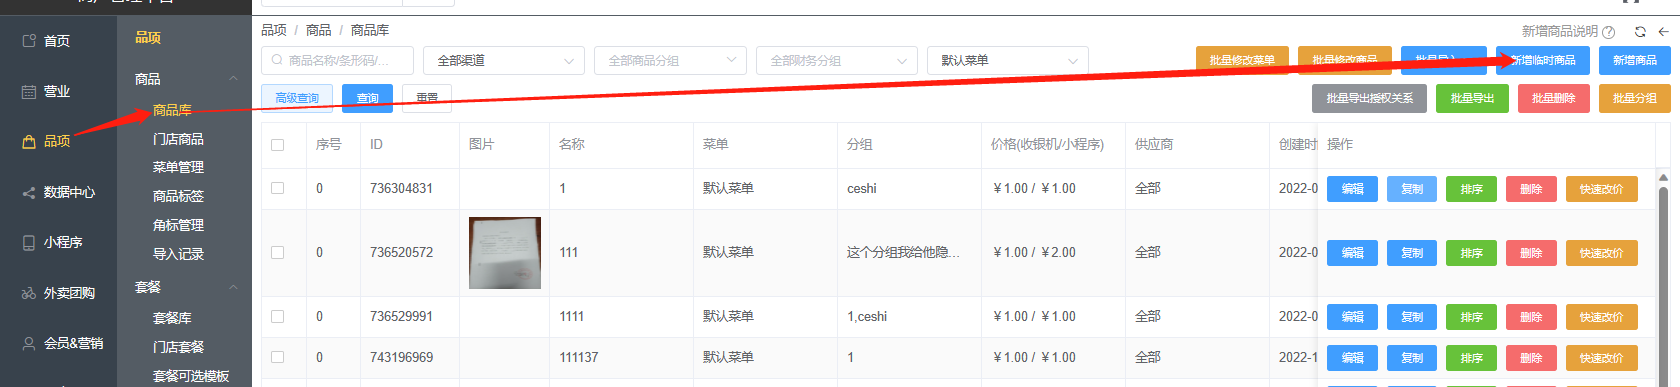Check the row with ID 736520572
Image resolution: width=1680 pixels, height=387 pixels.
(278, 253)
